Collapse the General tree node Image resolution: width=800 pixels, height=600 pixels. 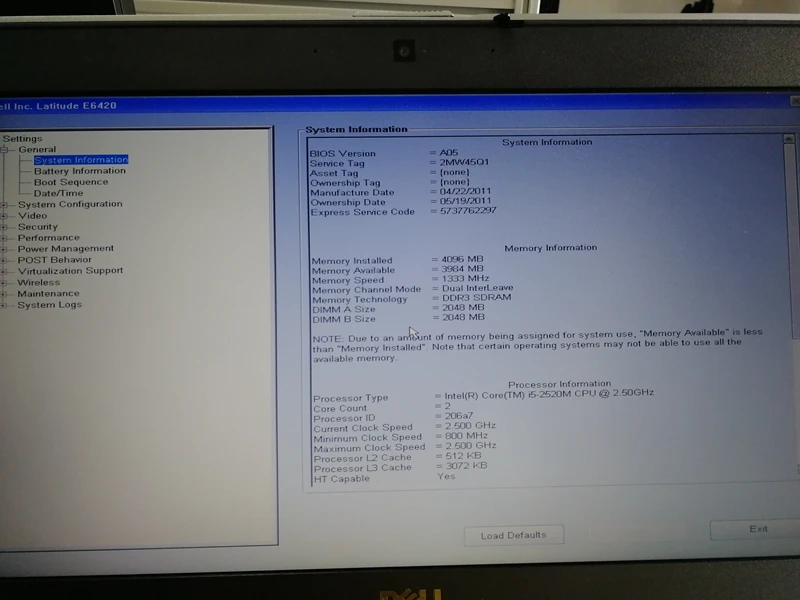coord(4,149)
